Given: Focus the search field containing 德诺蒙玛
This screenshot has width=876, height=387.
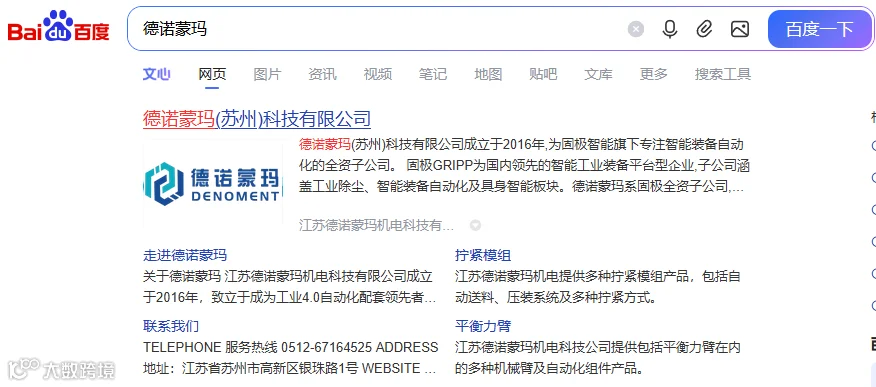Looking at the screenshot, I should tap(374, 29).
